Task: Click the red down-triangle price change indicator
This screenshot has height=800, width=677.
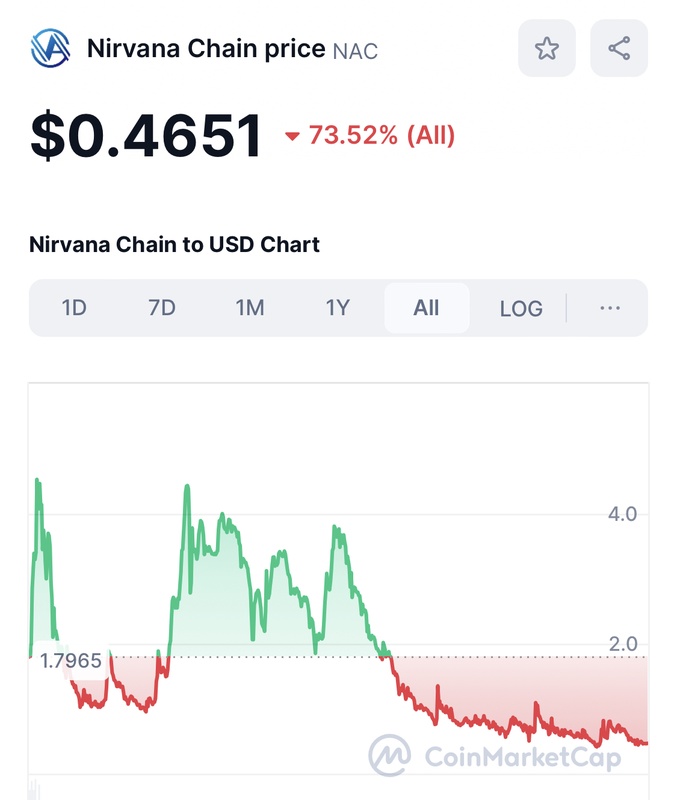Action: coord(293,137)
